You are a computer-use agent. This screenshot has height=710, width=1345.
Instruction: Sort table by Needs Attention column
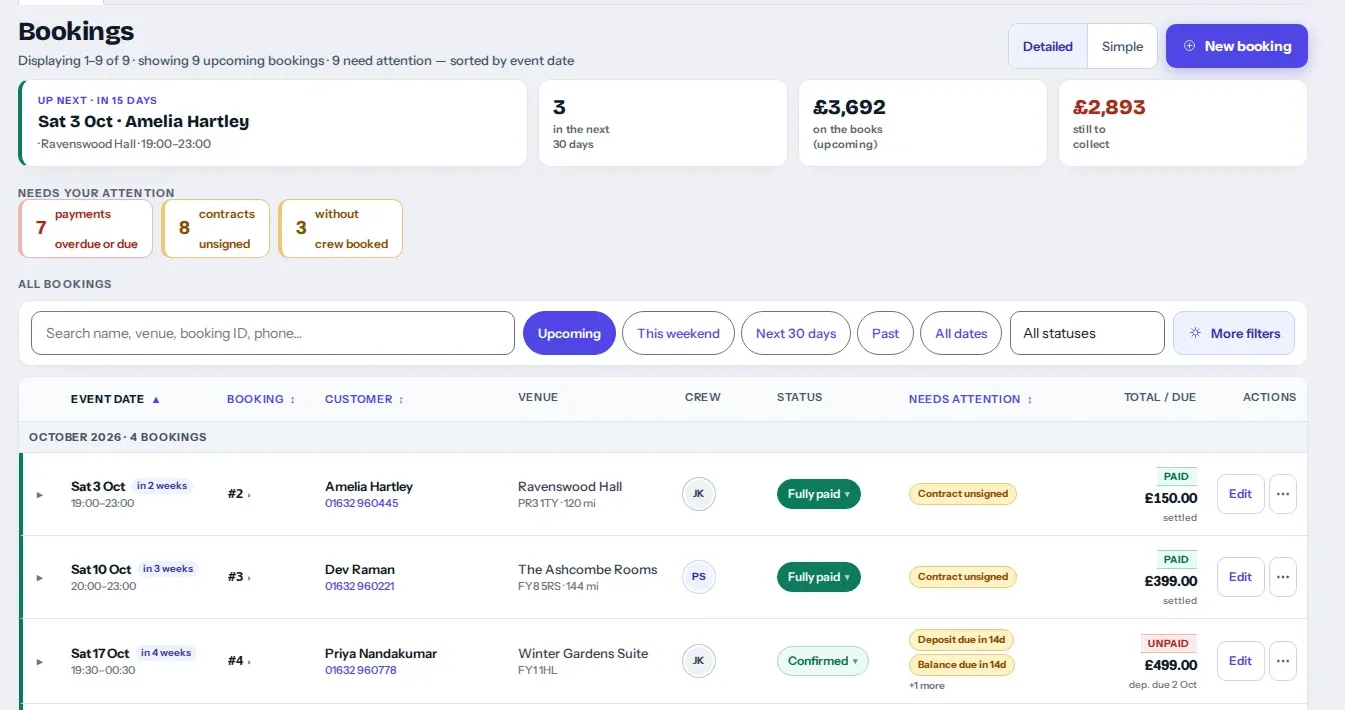970,399
